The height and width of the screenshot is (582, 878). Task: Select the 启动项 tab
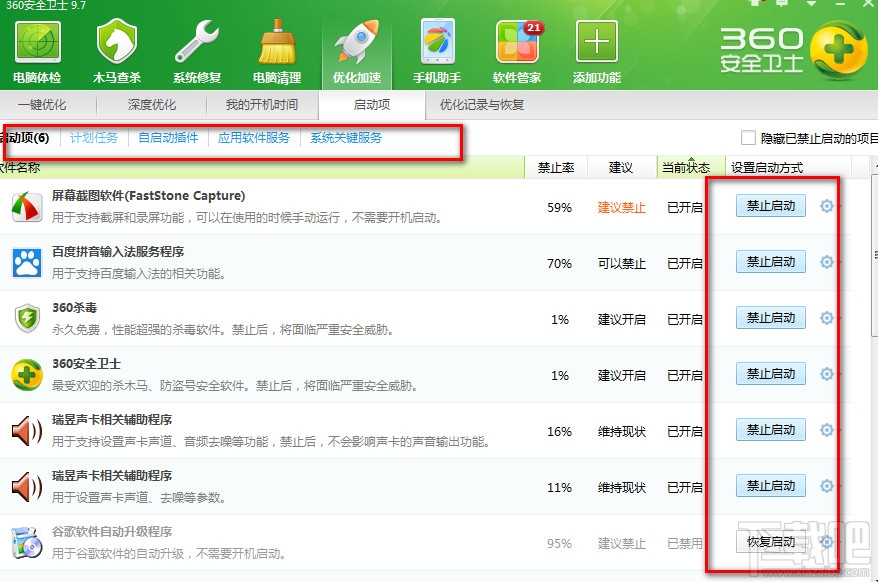tap(372, 105)
